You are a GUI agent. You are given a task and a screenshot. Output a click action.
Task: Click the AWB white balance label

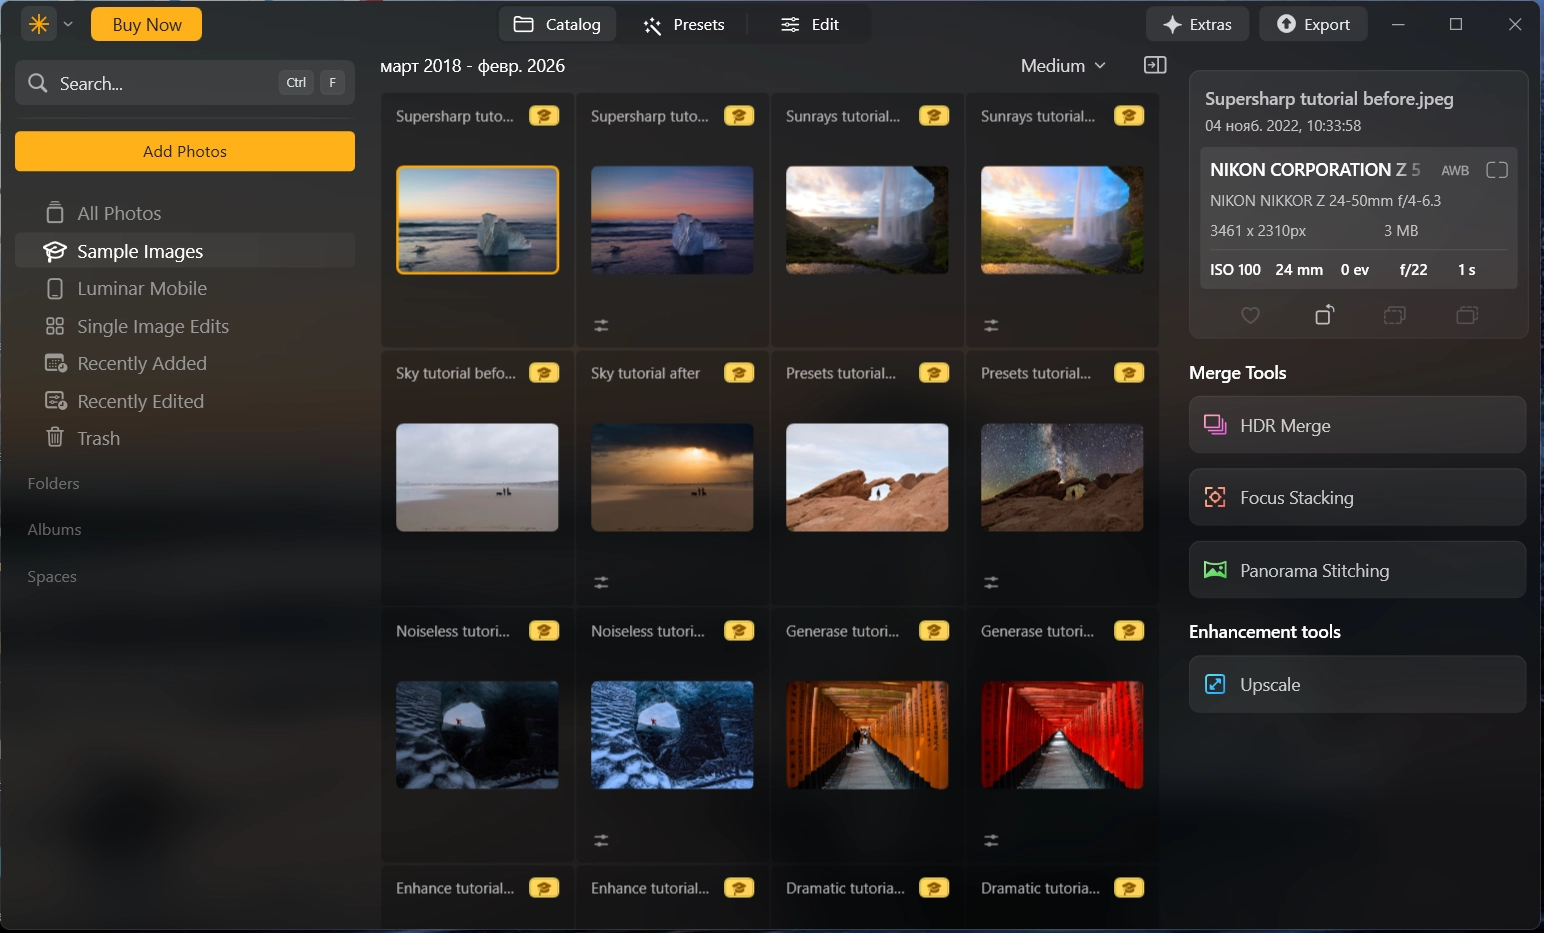[x=1455, y=170]
